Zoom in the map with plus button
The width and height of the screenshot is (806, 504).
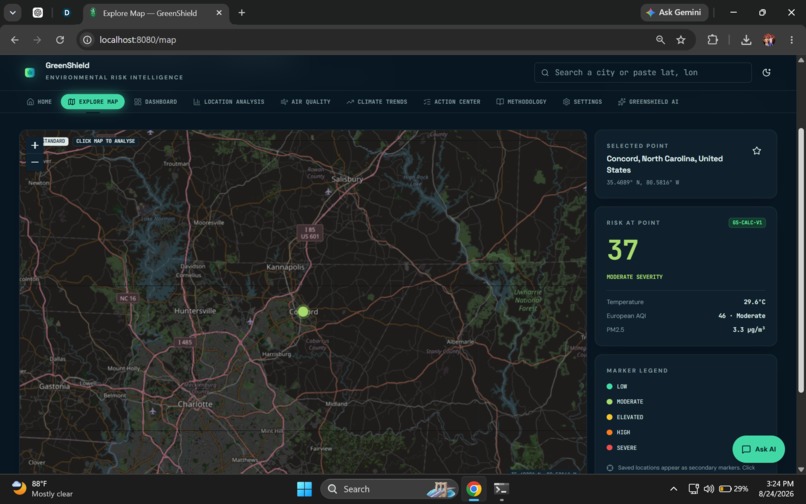(x=34, y=146)
